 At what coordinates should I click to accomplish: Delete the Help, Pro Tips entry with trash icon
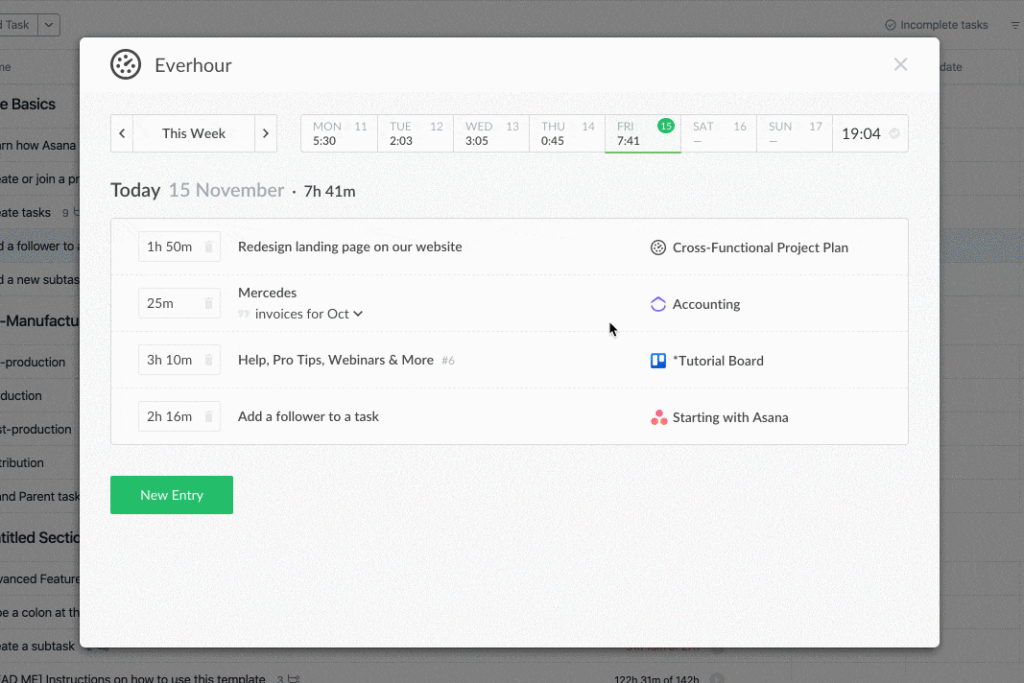point(209,361)
